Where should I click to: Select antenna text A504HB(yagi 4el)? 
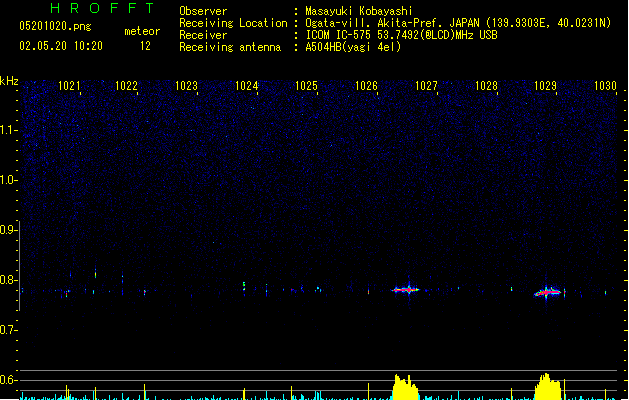pos(353,47)
